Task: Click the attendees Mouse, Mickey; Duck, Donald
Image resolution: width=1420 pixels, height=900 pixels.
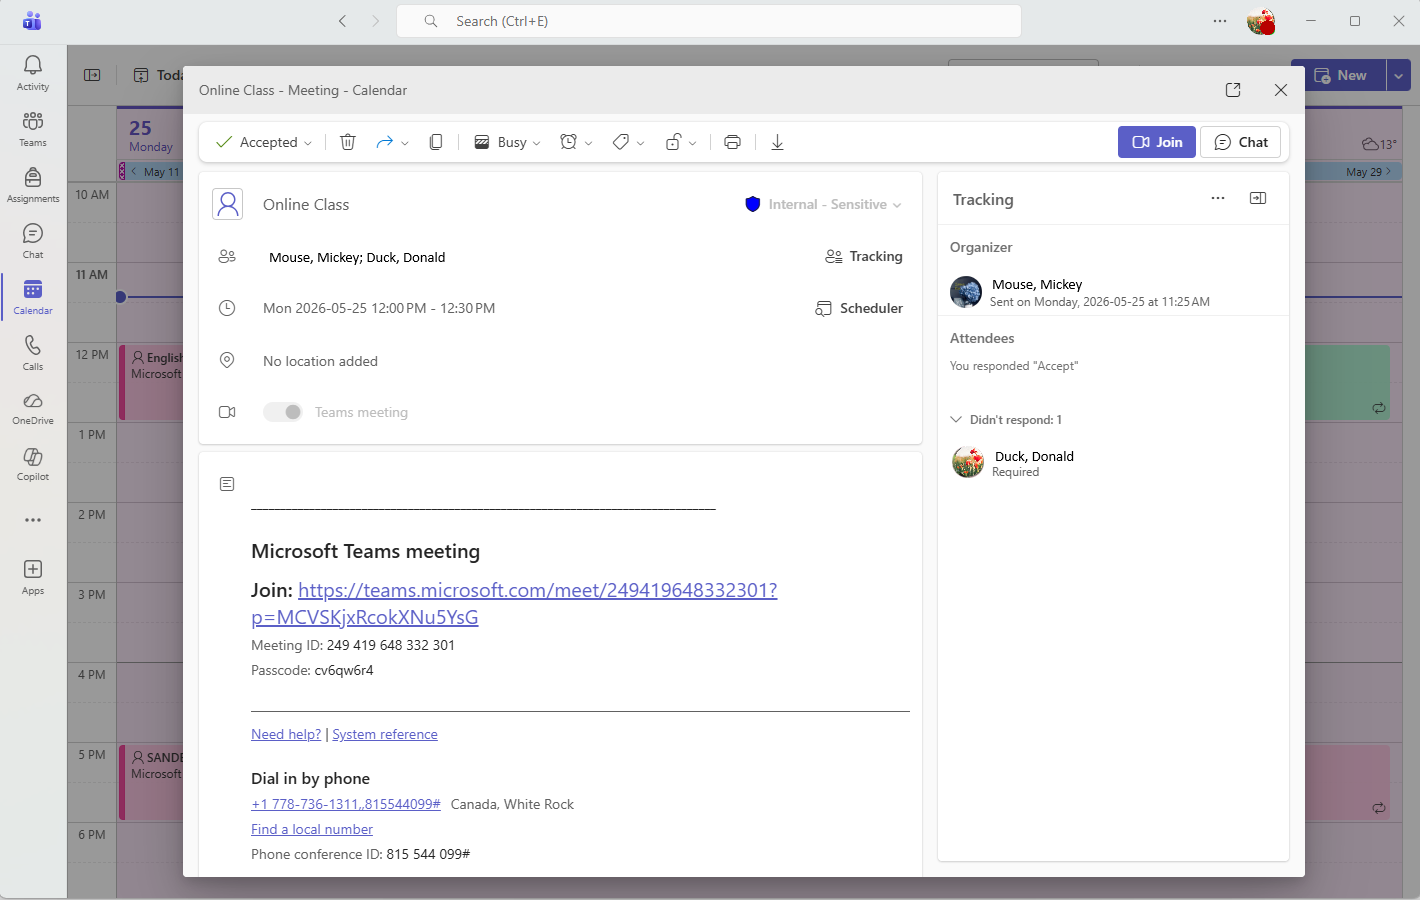Action: coord(357,257)
